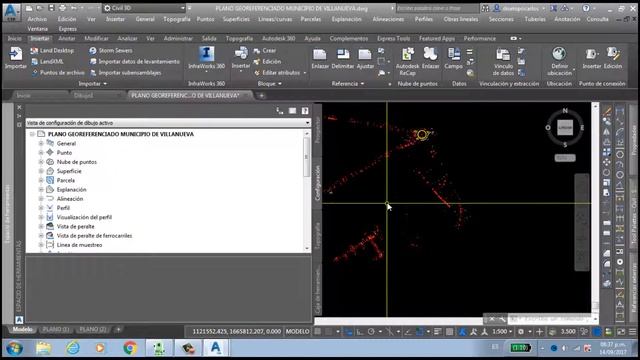Select Visualización del perfil tree item

point(84,217)
